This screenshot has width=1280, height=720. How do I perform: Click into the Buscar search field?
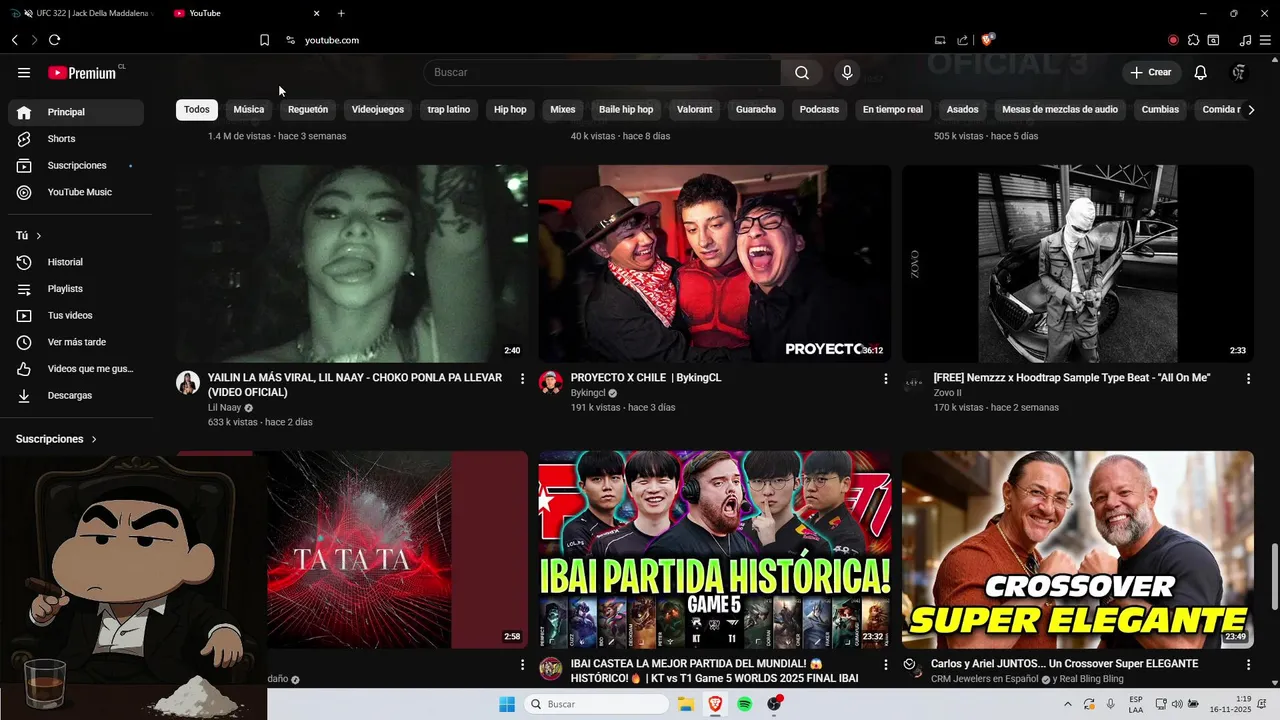pos(602,72)
